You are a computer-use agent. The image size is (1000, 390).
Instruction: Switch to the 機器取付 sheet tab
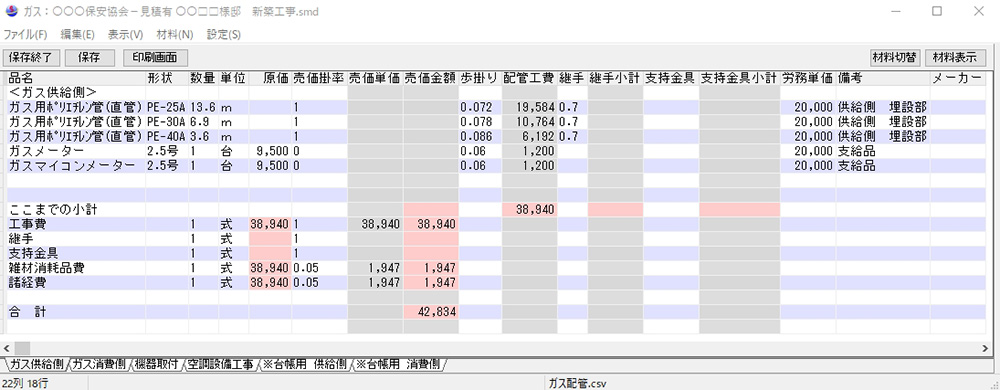(x=156, y=365)
